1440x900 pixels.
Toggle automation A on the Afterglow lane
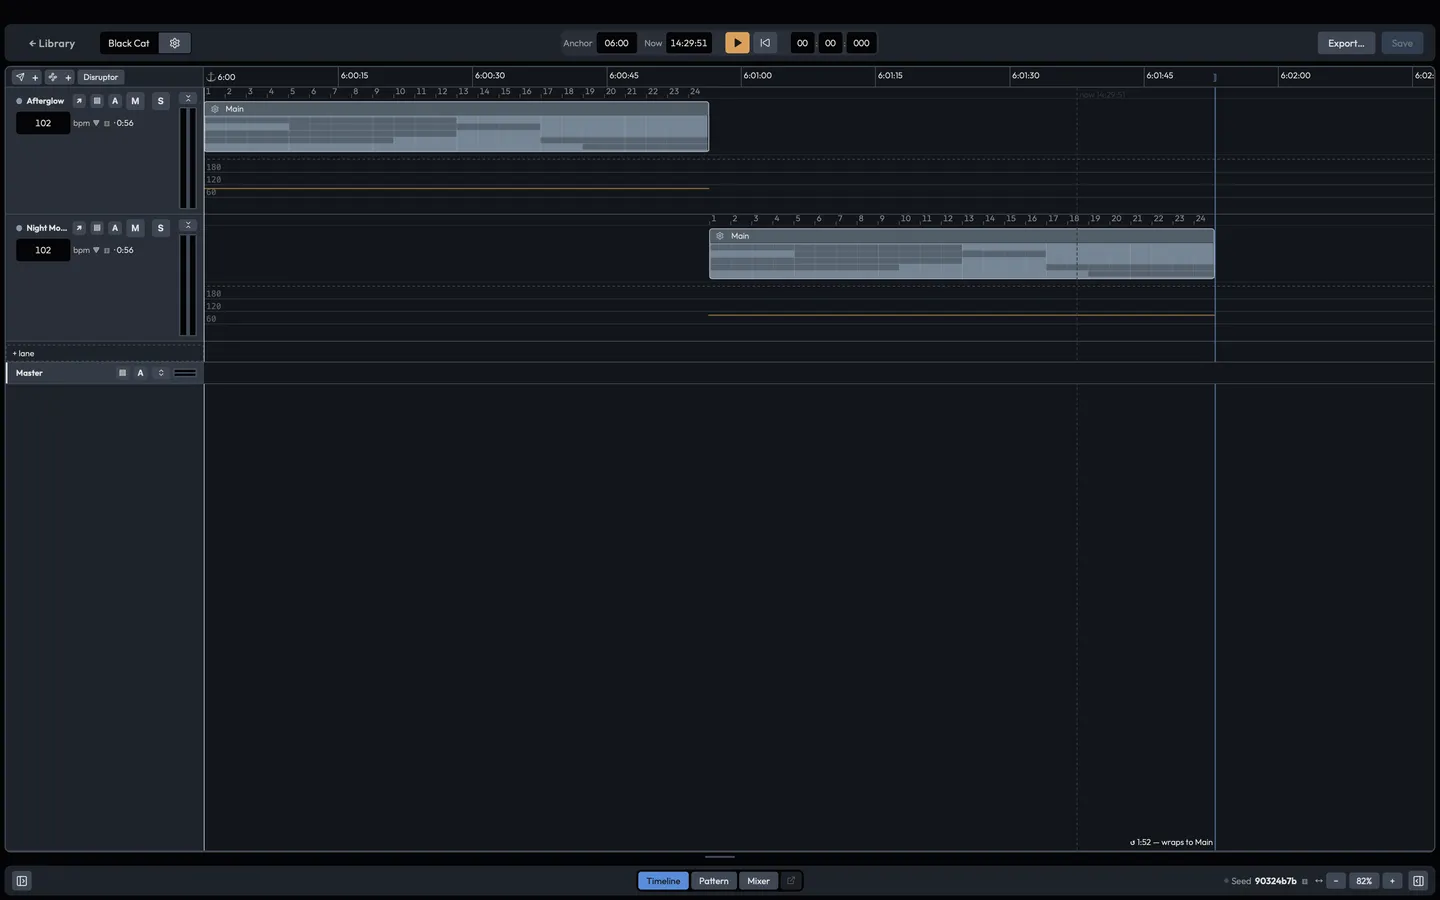[115, 101]
